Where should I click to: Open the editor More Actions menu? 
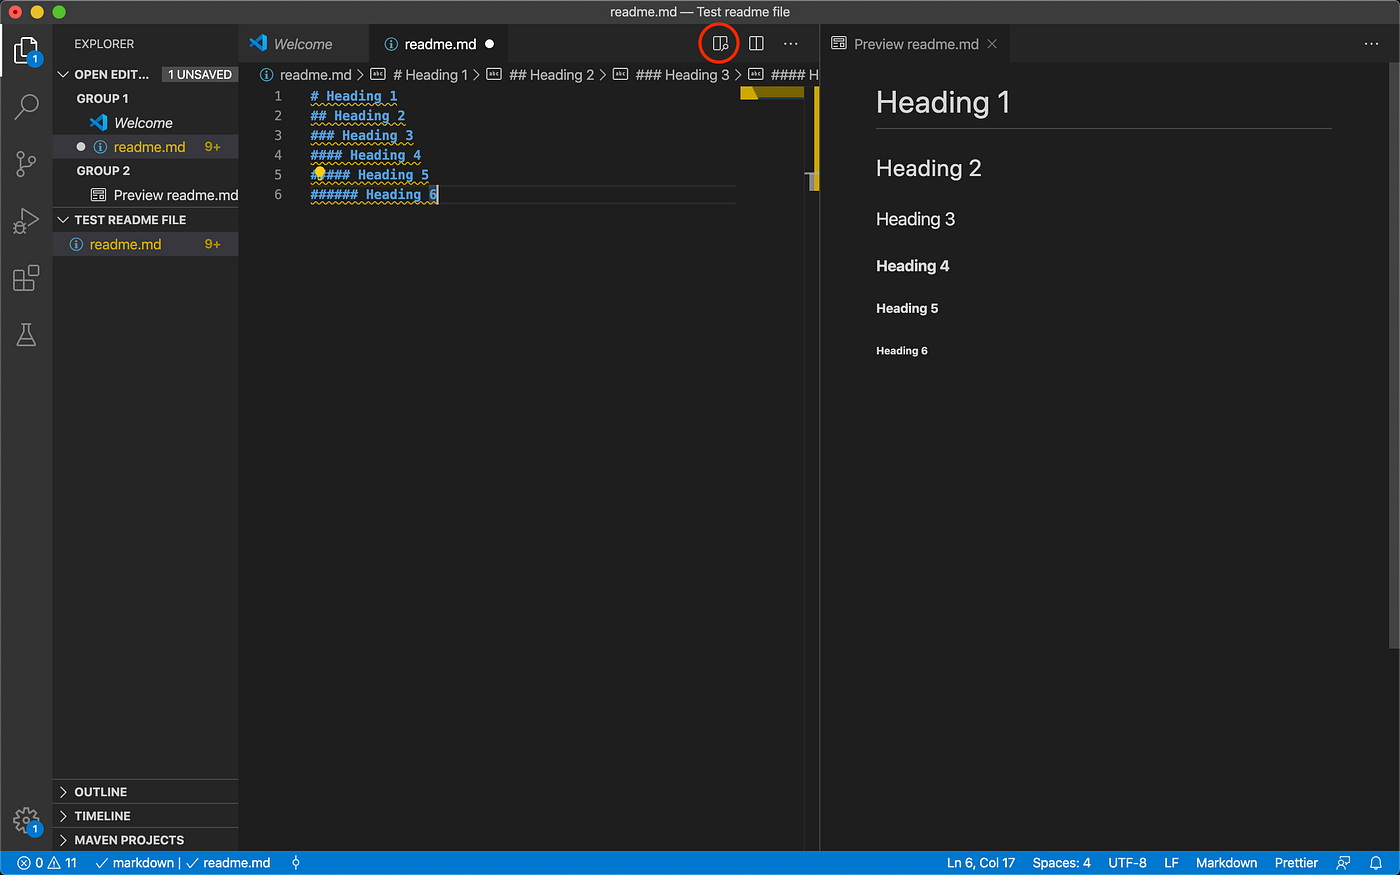tap(791, 43)
